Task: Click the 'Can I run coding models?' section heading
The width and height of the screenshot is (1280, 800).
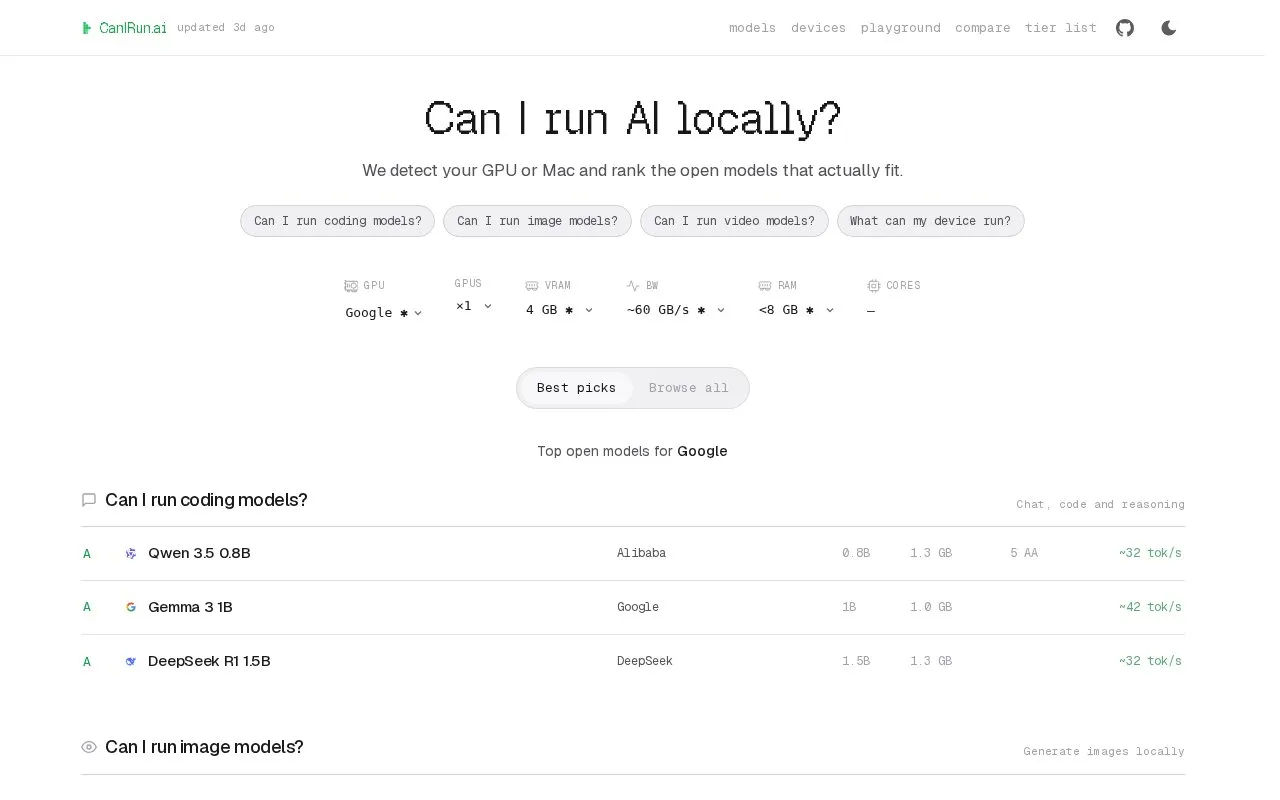Action: (206, 500)
